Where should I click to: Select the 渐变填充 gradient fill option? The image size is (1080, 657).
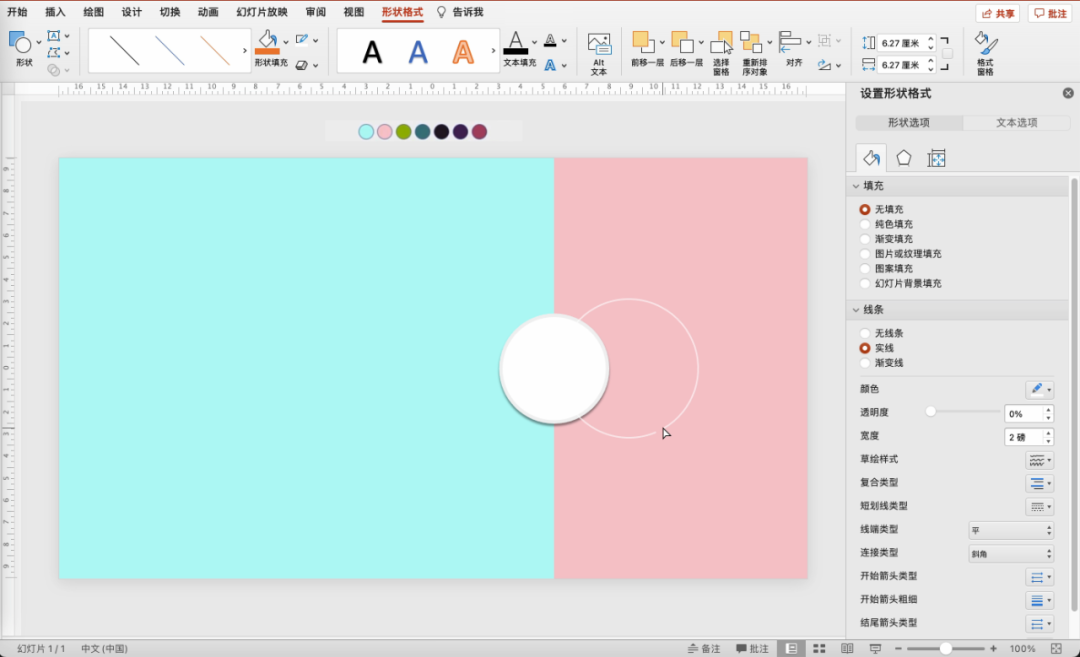(x=865, y=239)
